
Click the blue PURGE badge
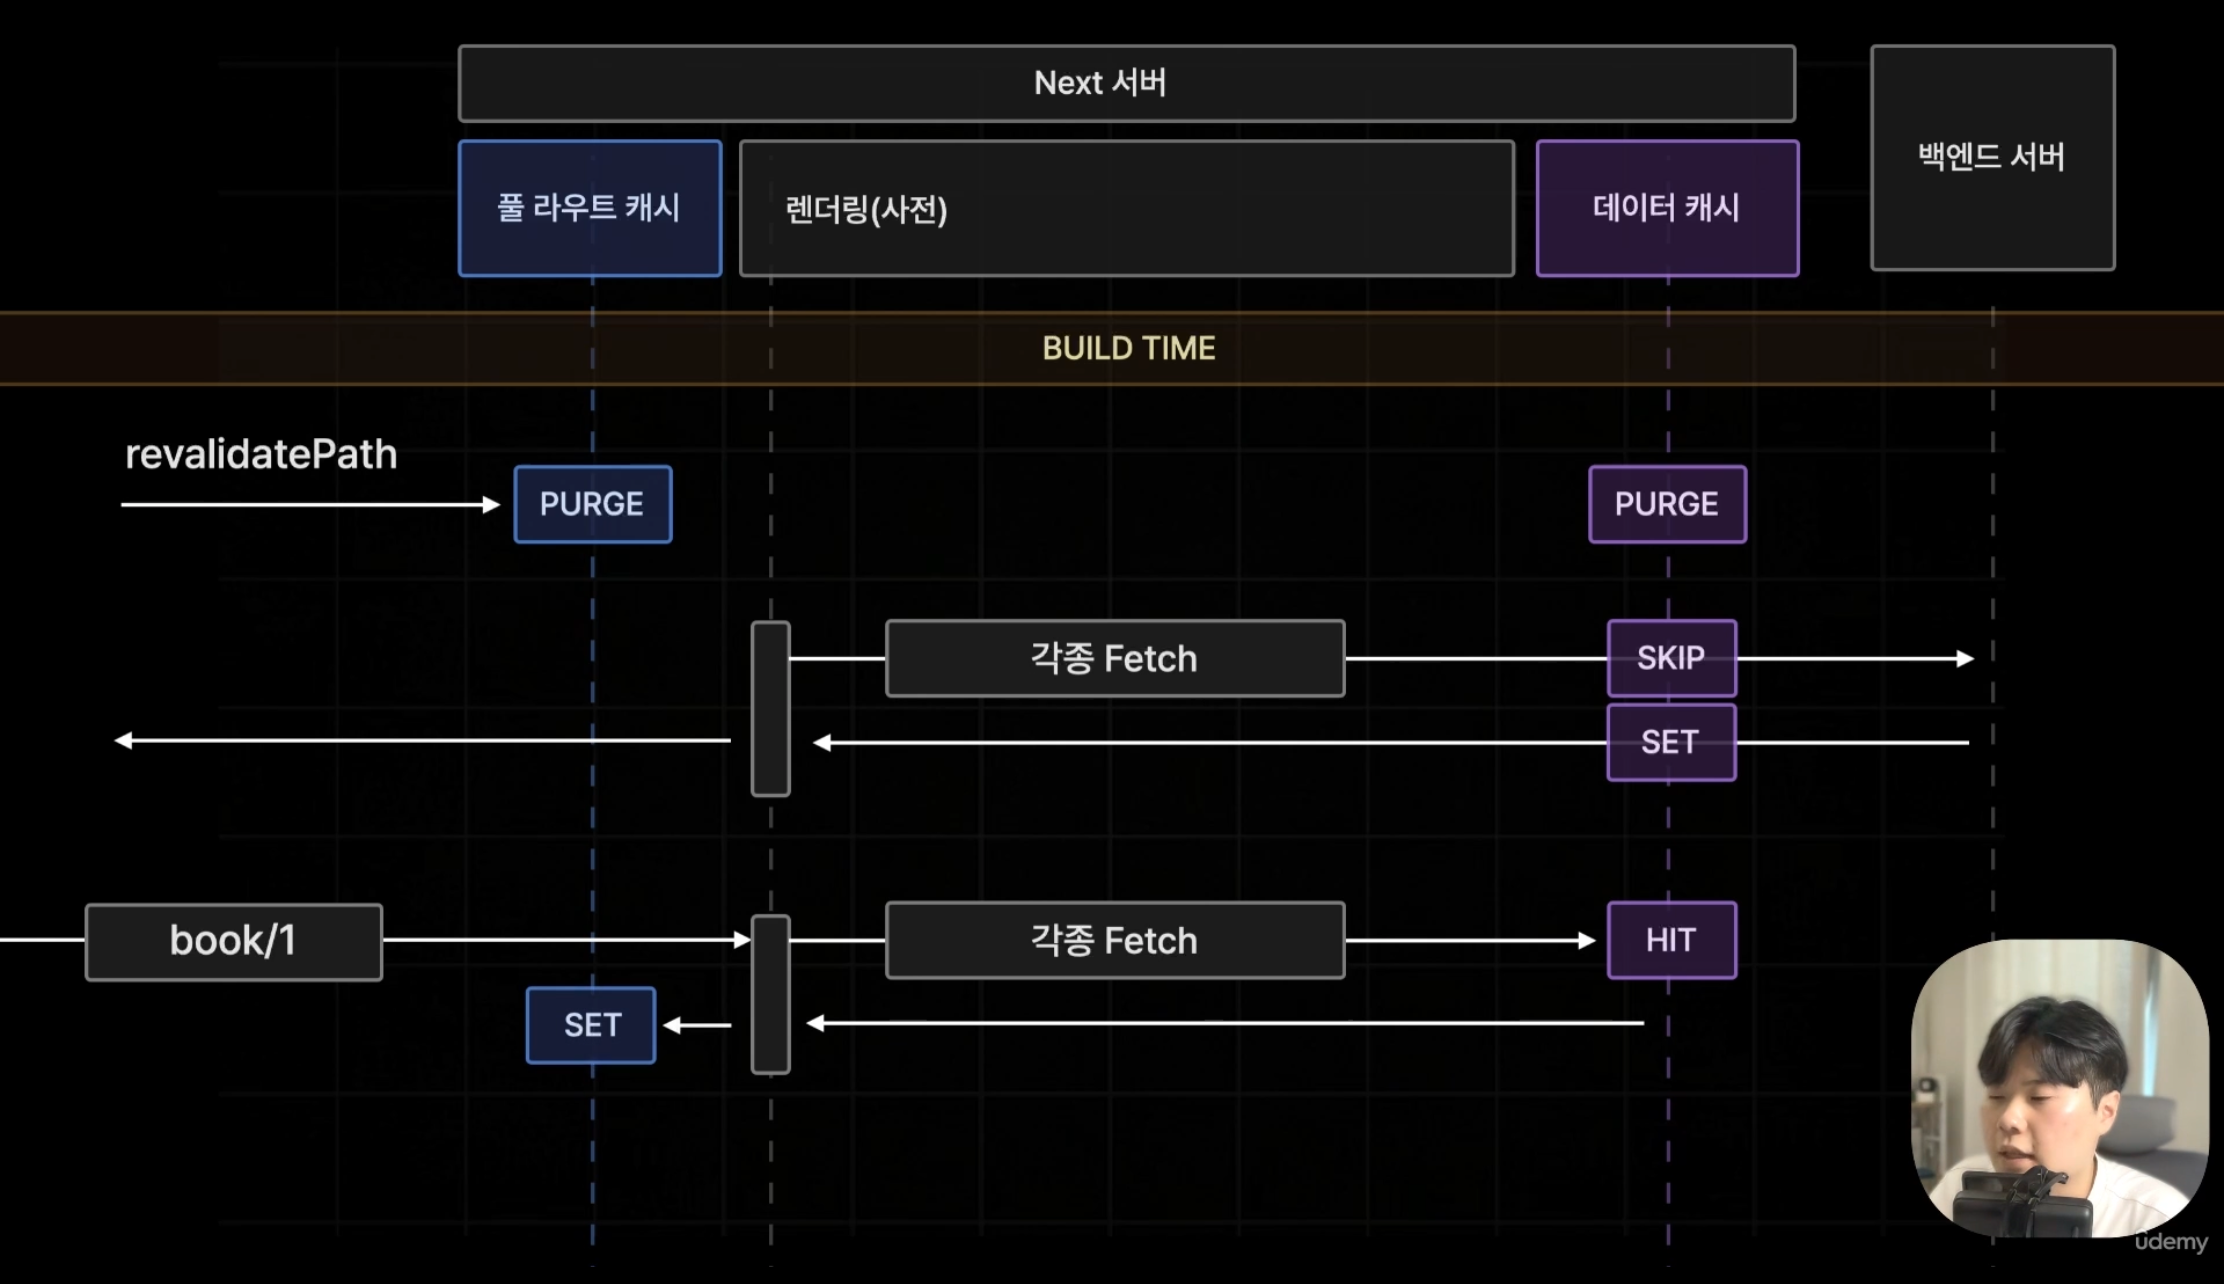(x=592, y=504)
